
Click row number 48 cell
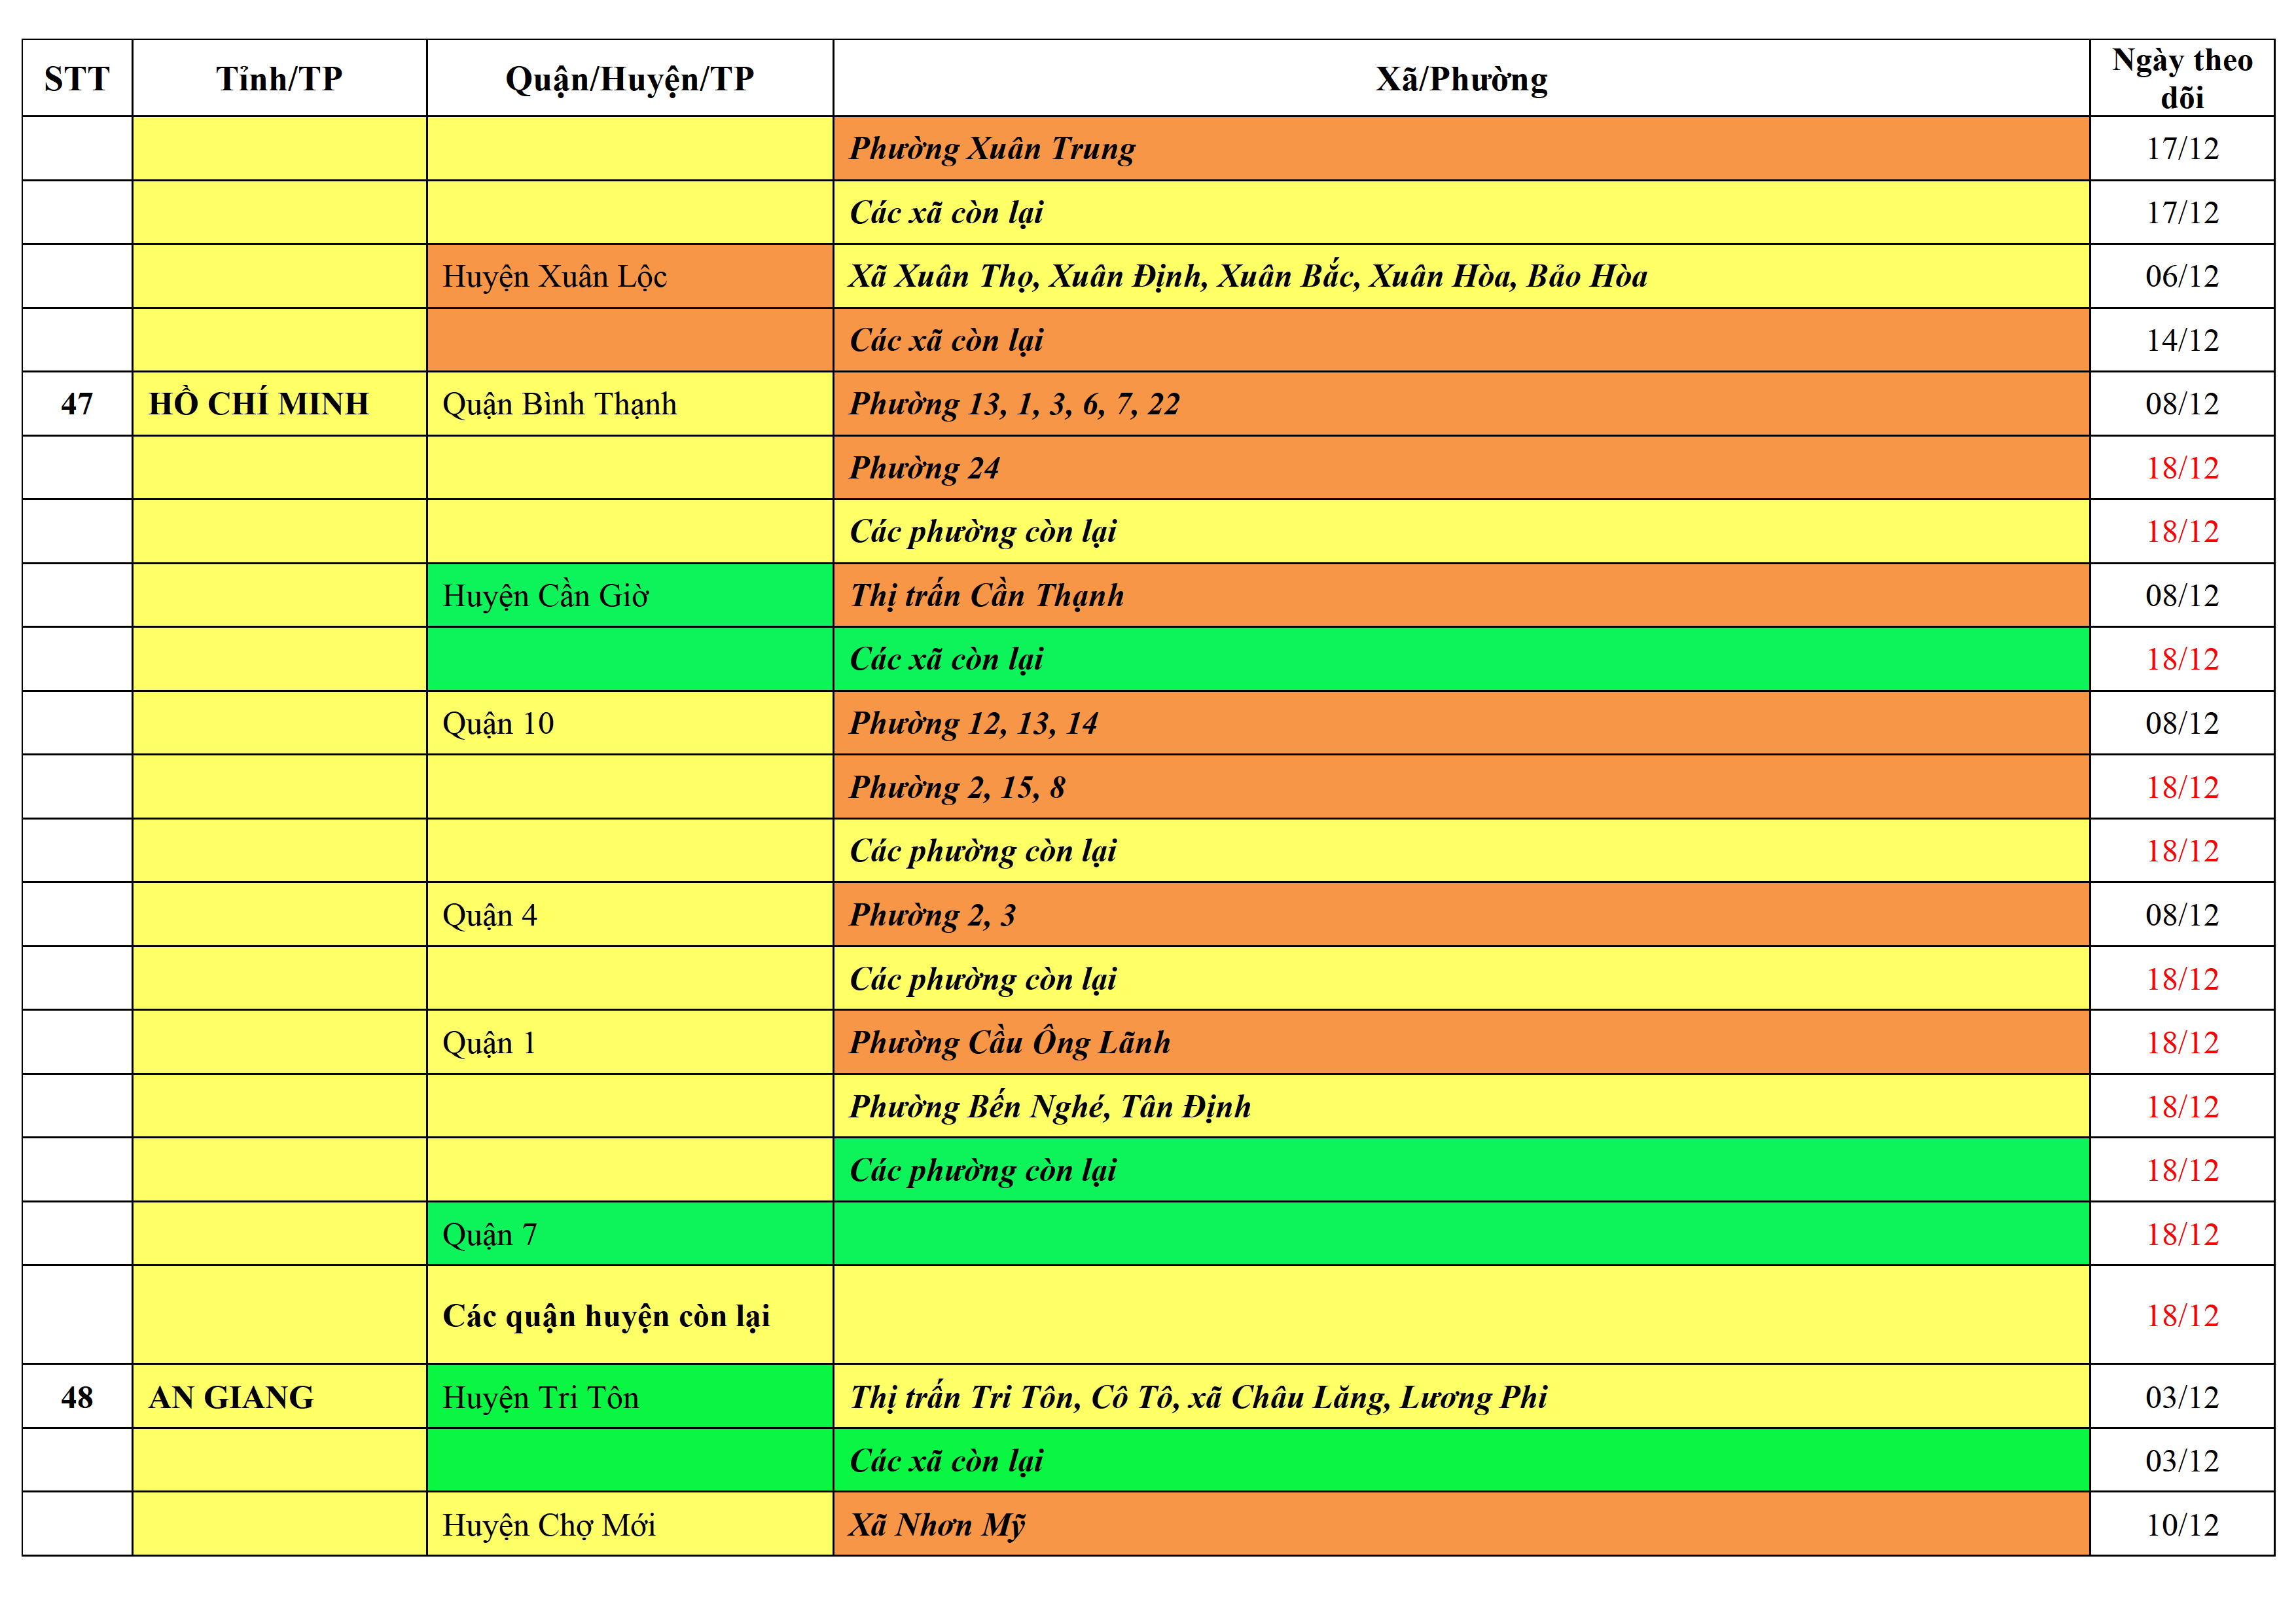point(77,1397)
